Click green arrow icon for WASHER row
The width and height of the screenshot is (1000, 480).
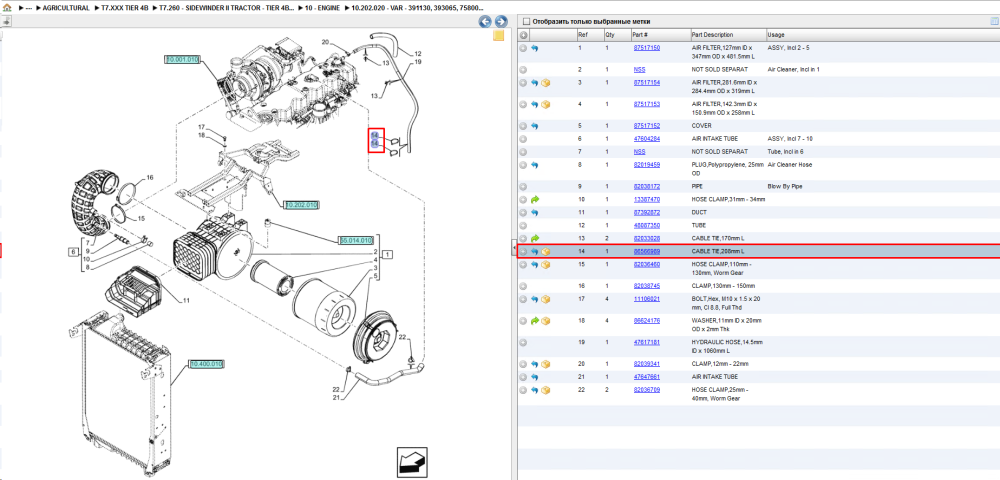point(534,321)
